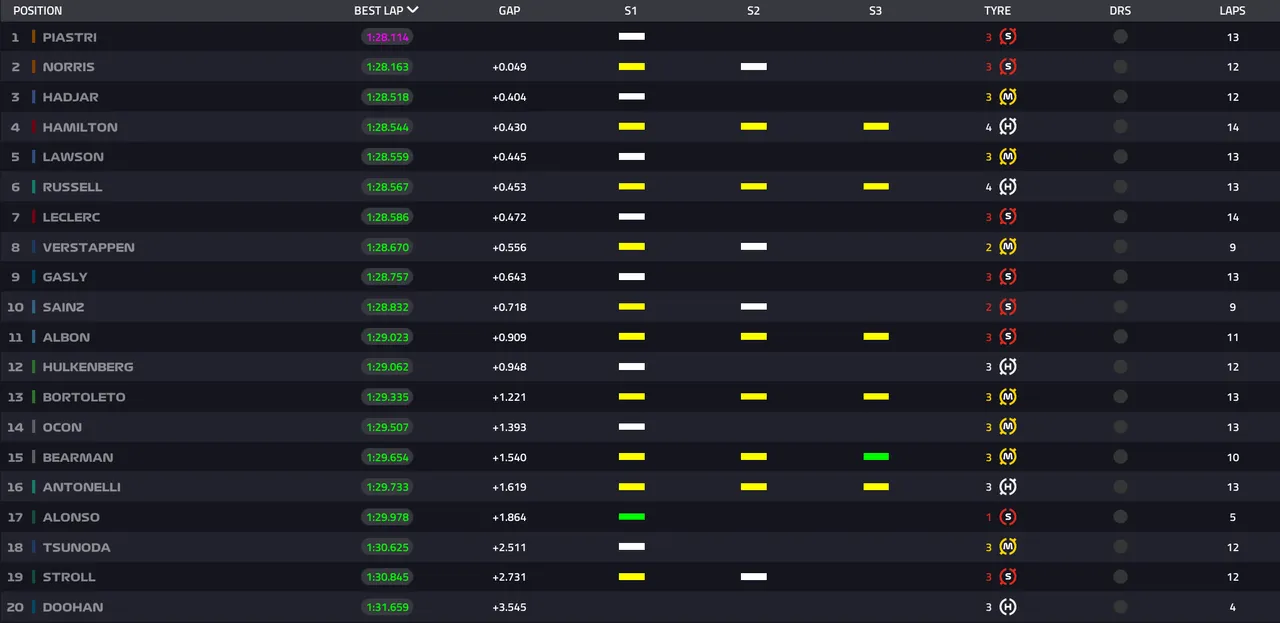Viewport: 1280px width, 623px height.
Task: Click the +0.556 gap value
Action: click(x=509, y=247)
